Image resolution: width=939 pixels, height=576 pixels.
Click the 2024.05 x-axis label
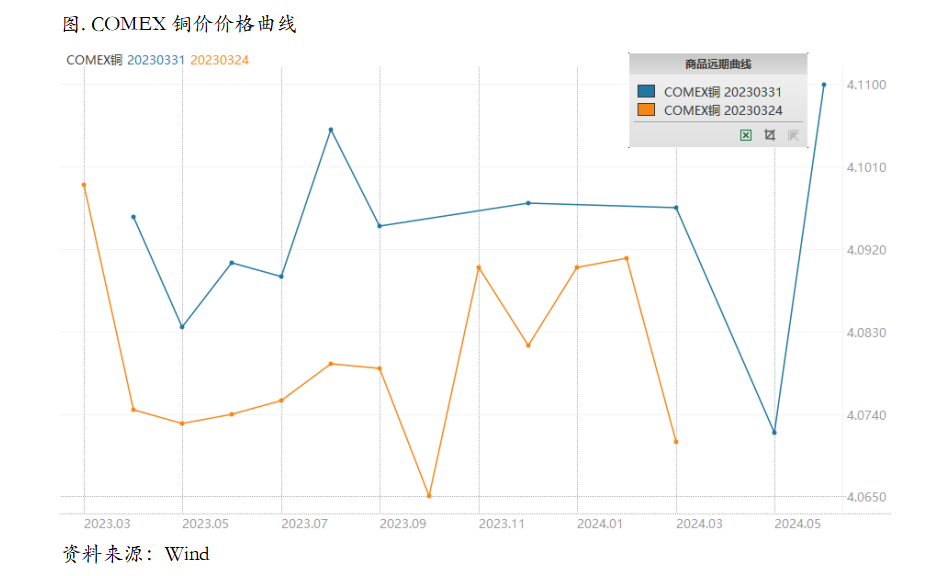tap(797, 524)
